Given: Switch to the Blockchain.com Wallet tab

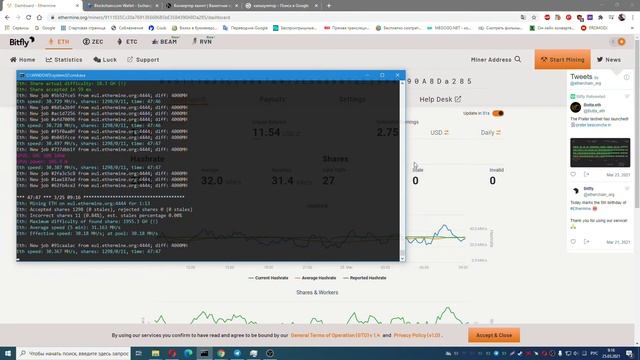Looking at the screenshot, I should 123,6.
